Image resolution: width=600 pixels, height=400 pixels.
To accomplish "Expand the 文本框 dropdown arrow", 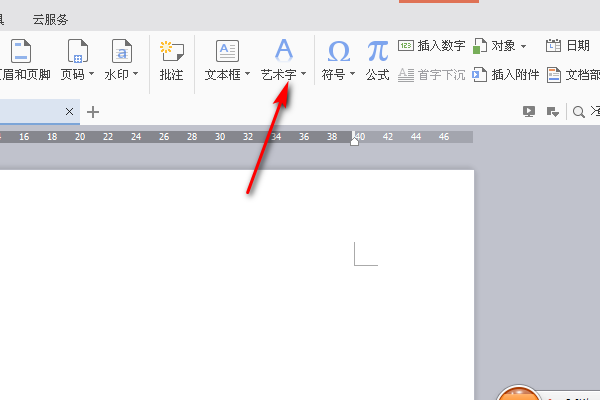I will pyautogui.click(x=247, y=73).
